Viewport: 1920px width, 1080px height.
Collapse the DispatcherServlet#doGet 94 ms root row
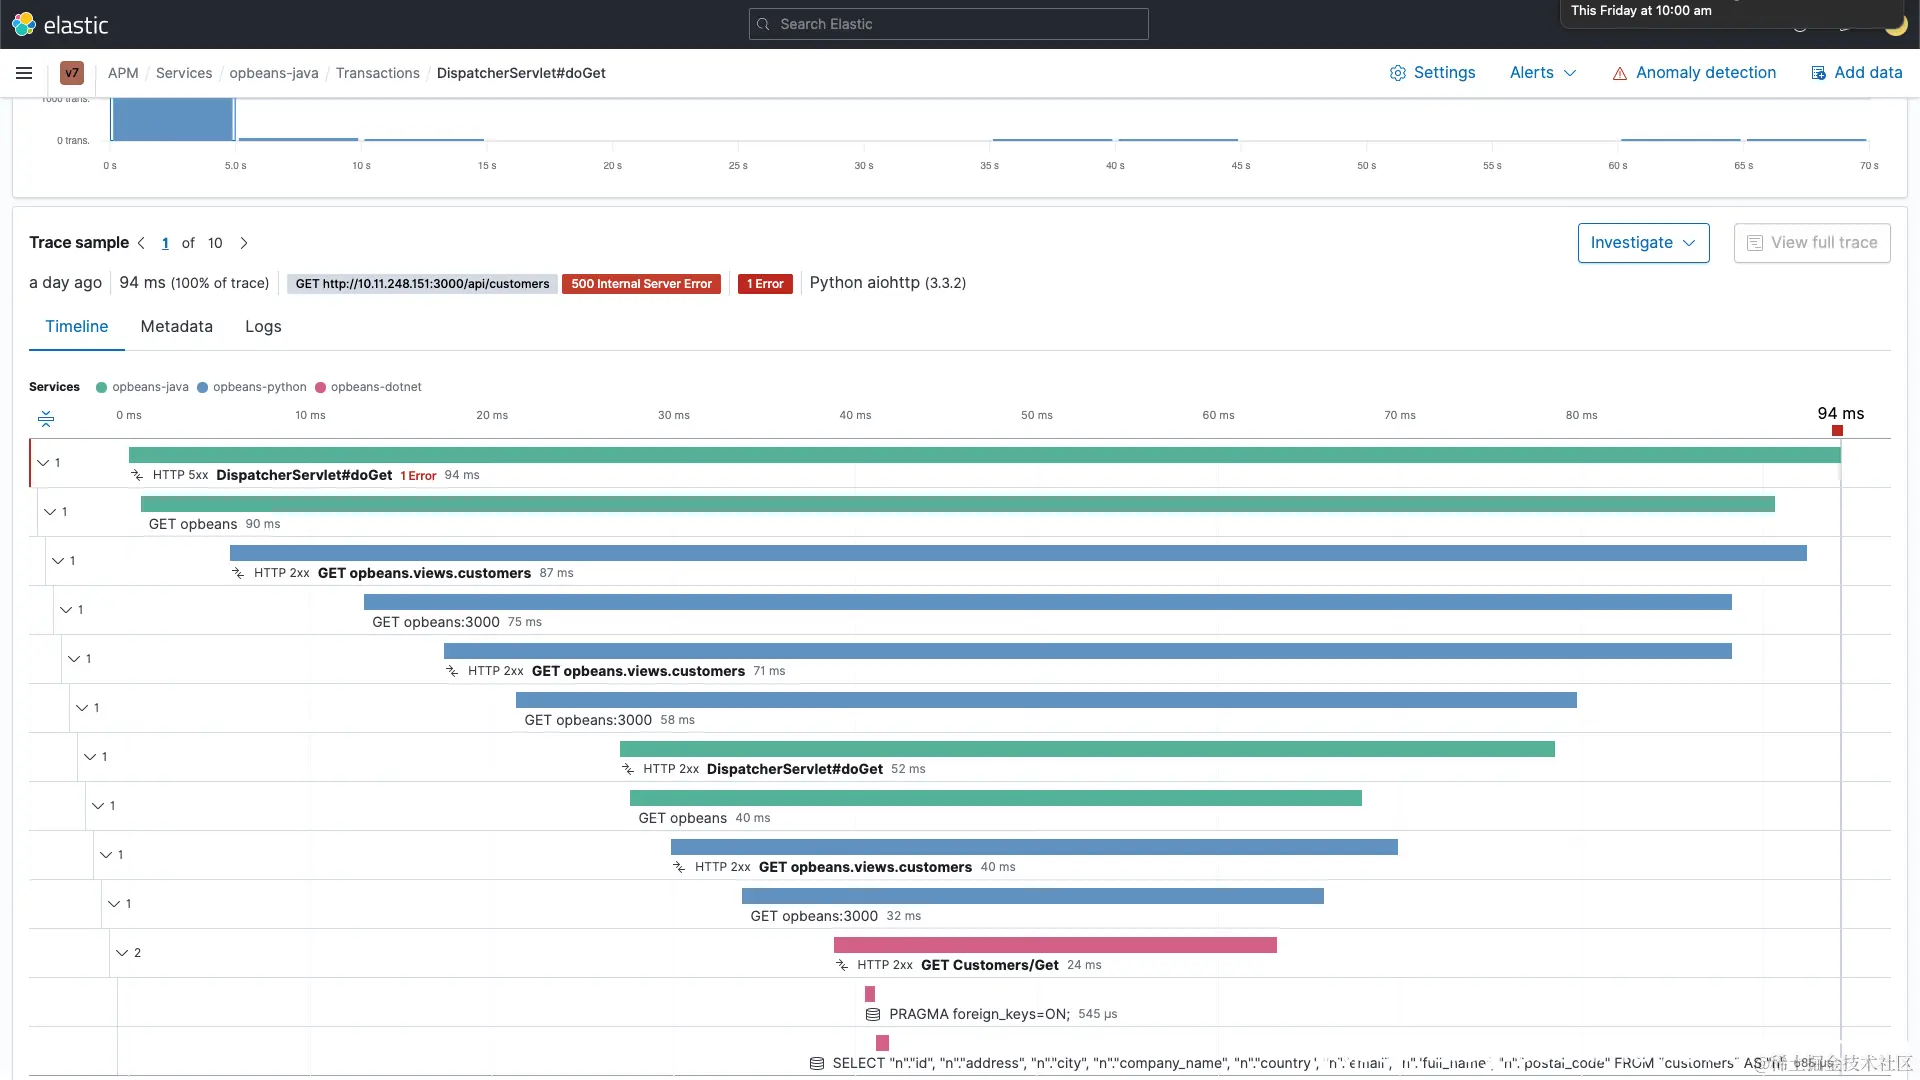[x=43, y=463]
